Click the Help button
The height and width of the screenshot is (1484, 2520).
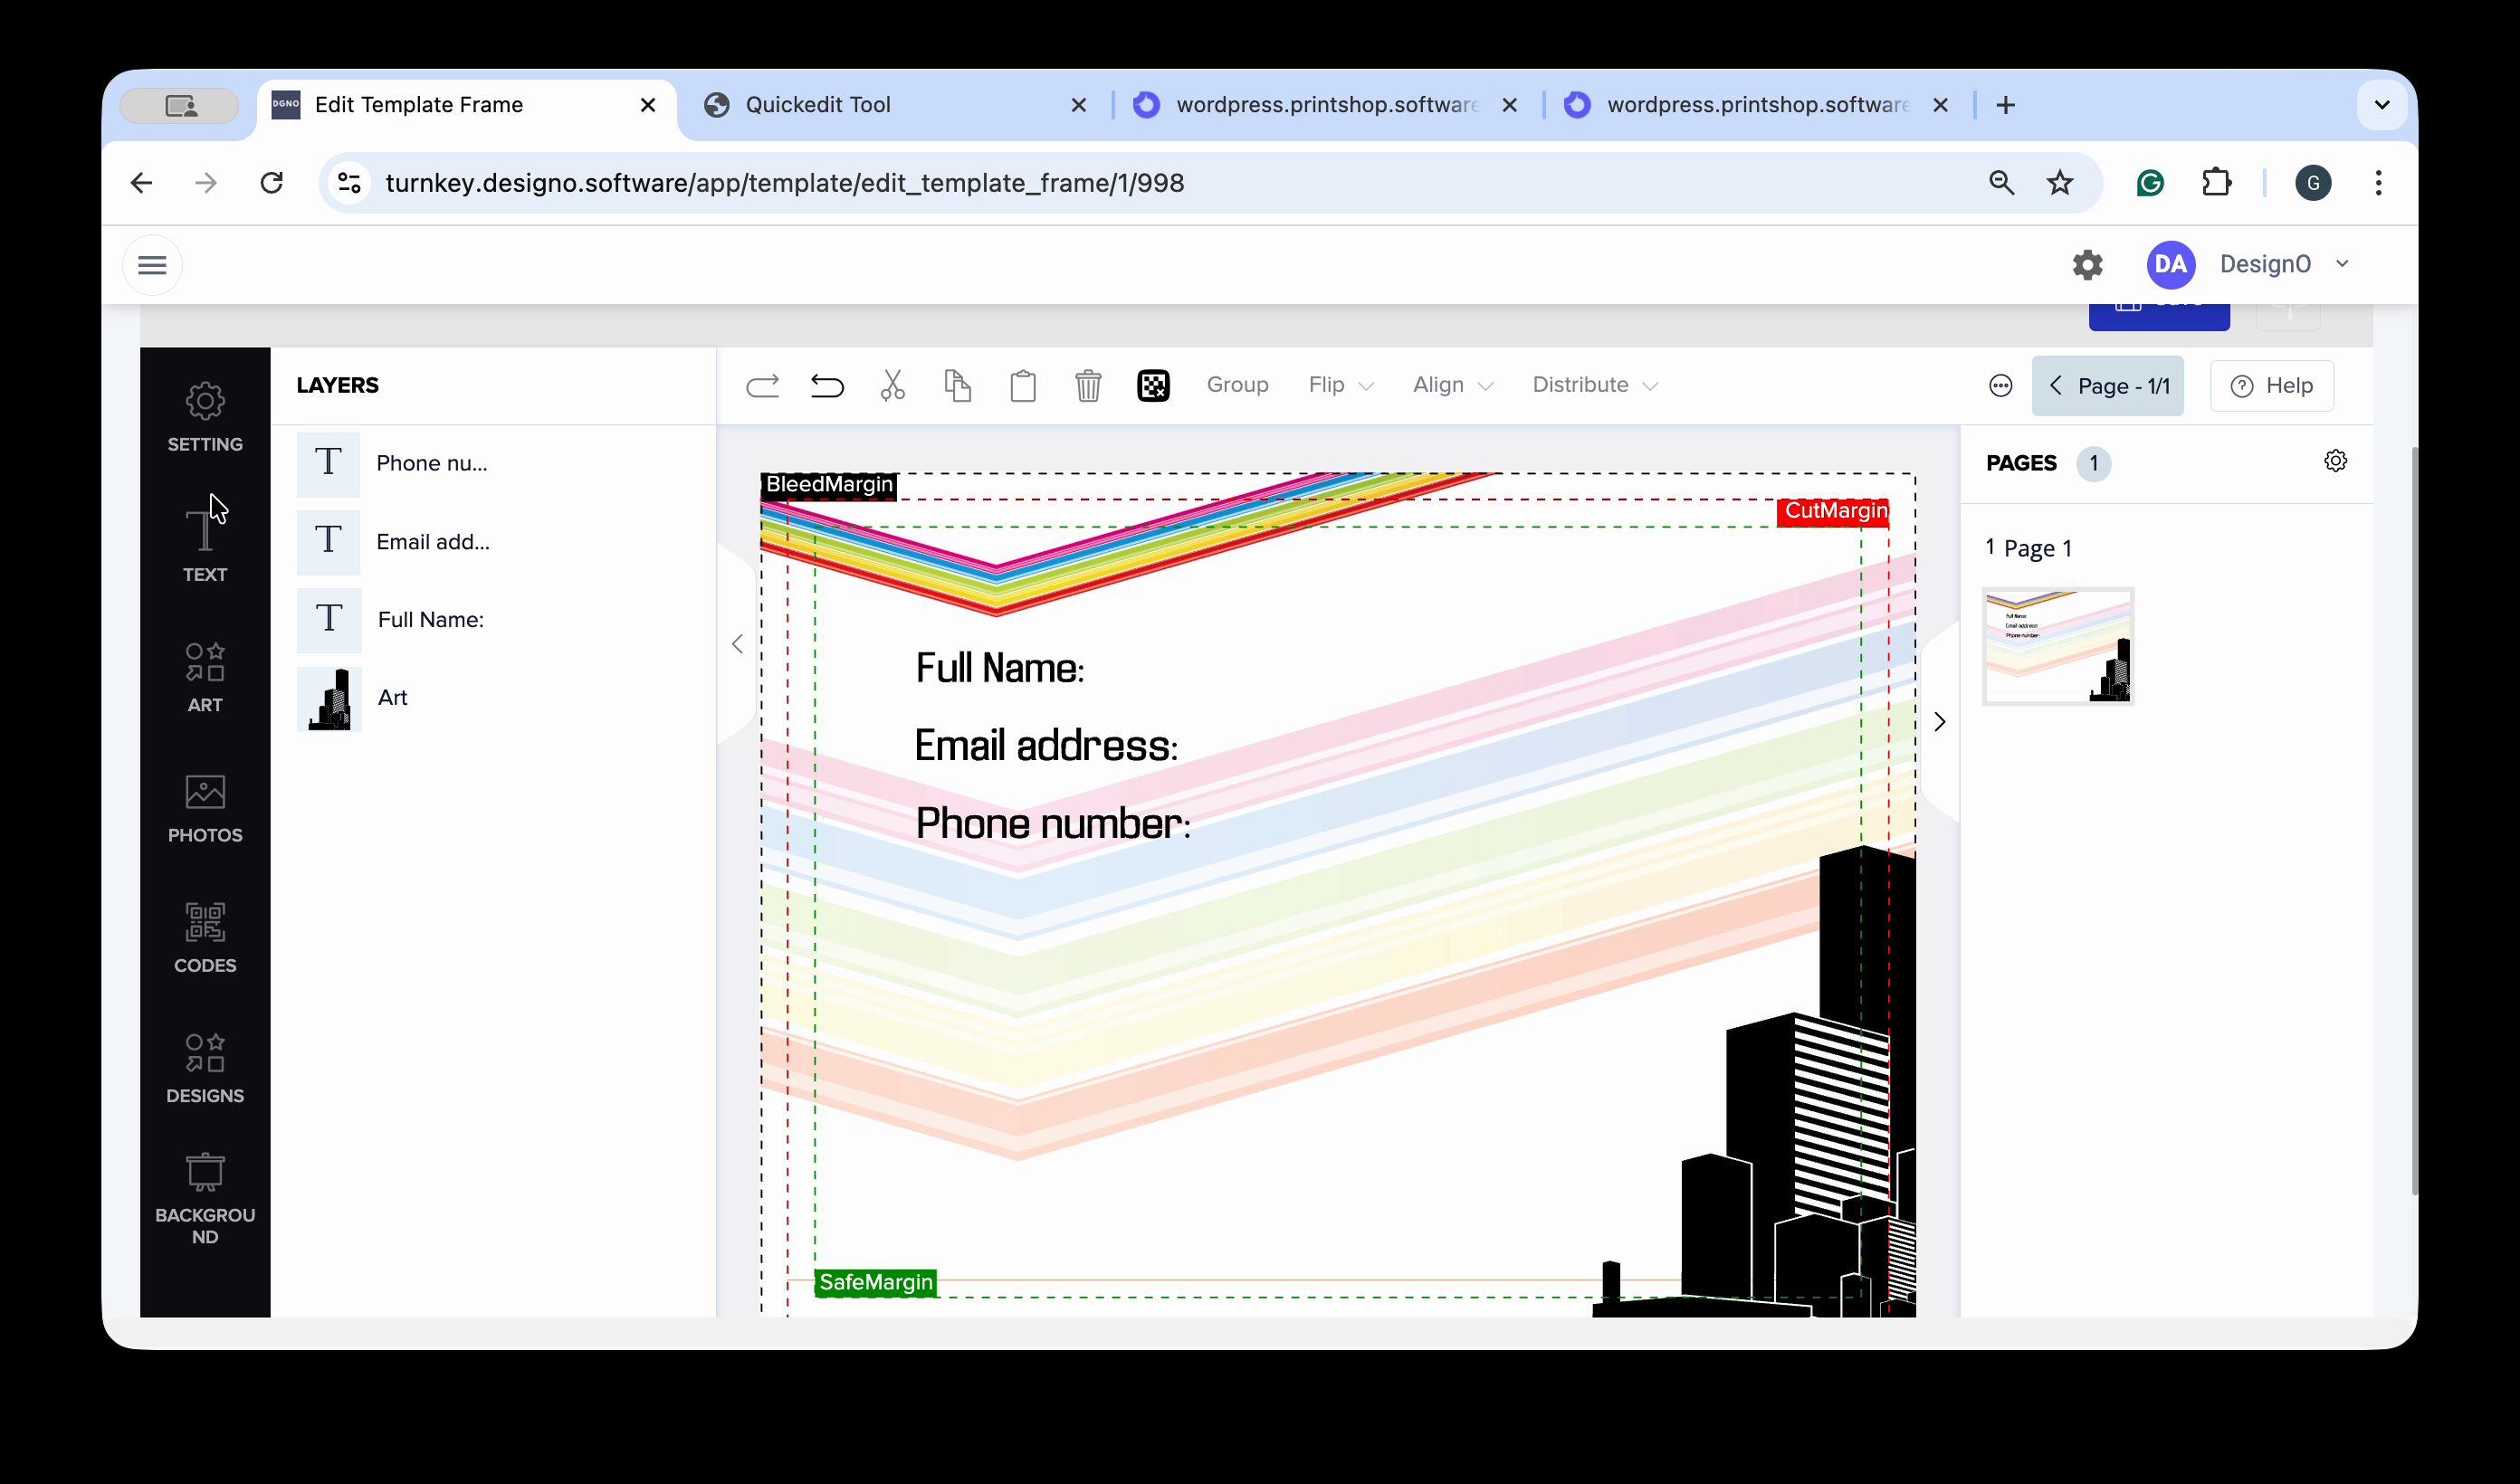pyautogui.click(x=2271, y=386)
